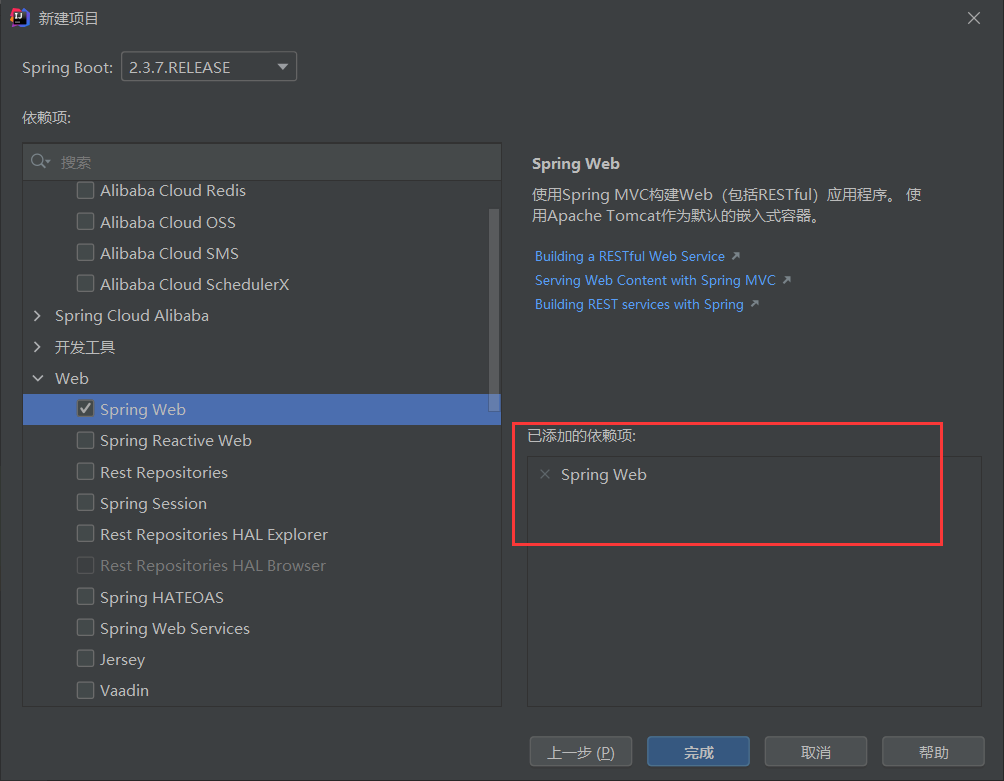This screenshot has width=1004, height=781.
Task: Open Building REST services with Spring link
Action: (x=639, y=304)
